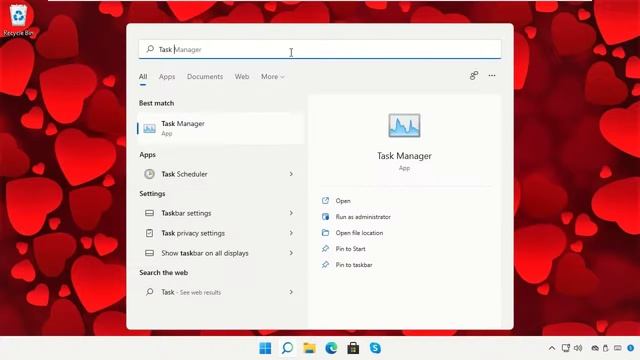Choose Pin to taskbar

354,264
